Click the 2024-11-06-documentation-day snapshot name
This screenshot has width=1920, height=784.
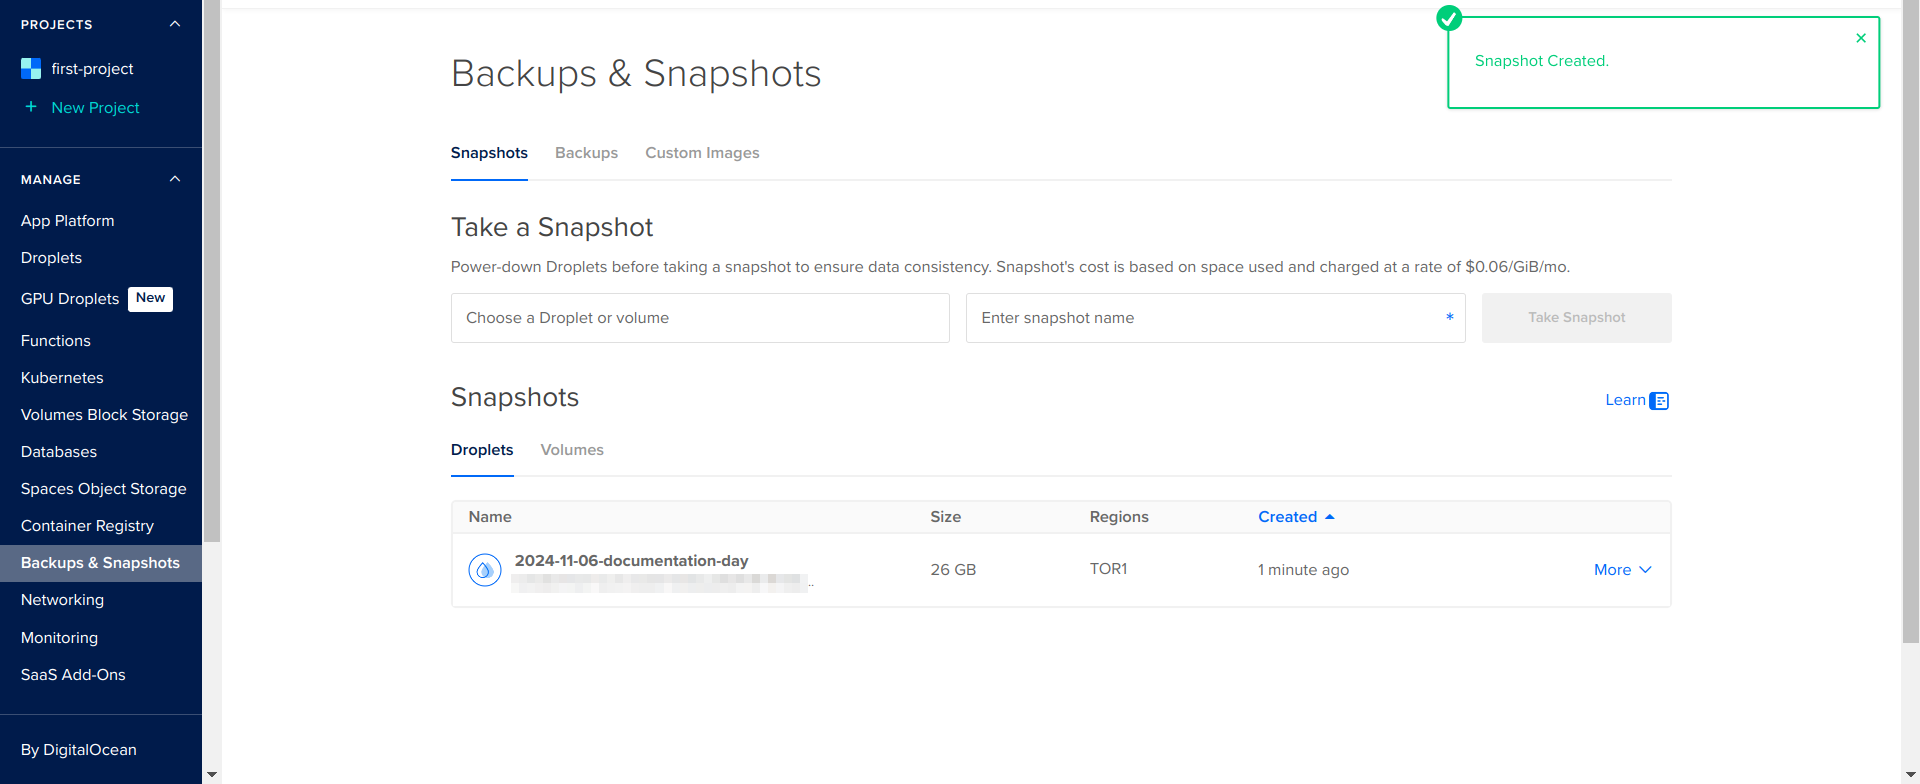point(631,561)
